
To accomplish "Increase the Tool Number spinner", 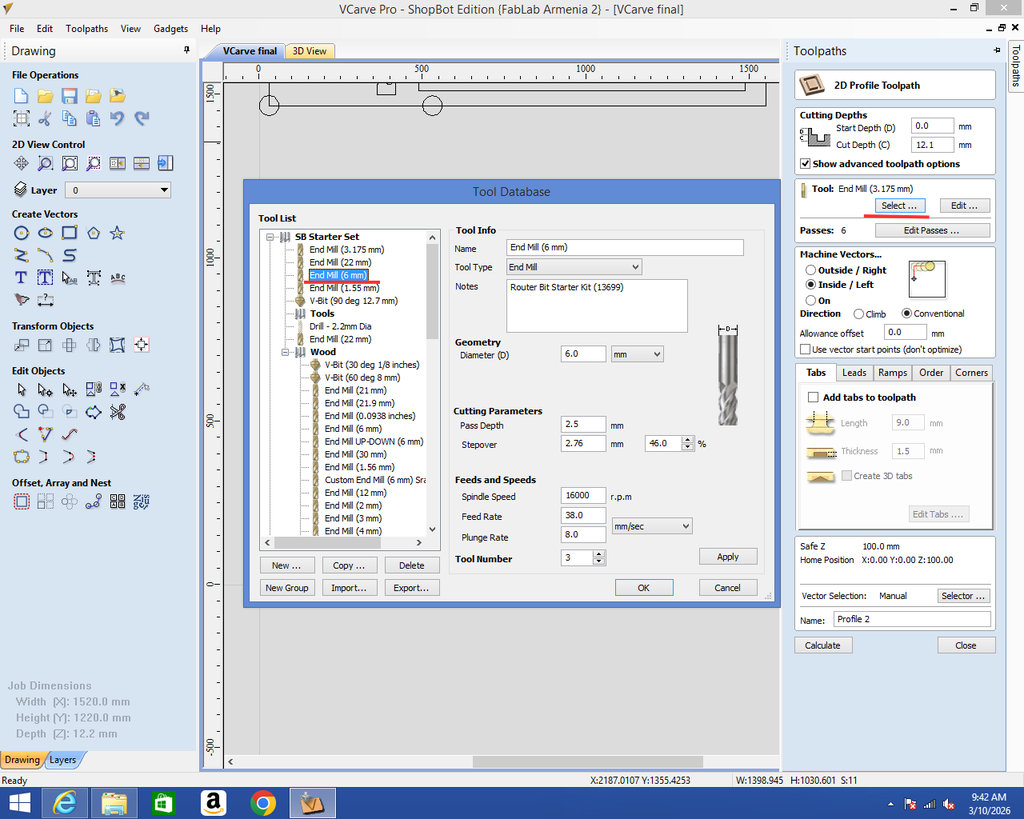I will point(599,554).
